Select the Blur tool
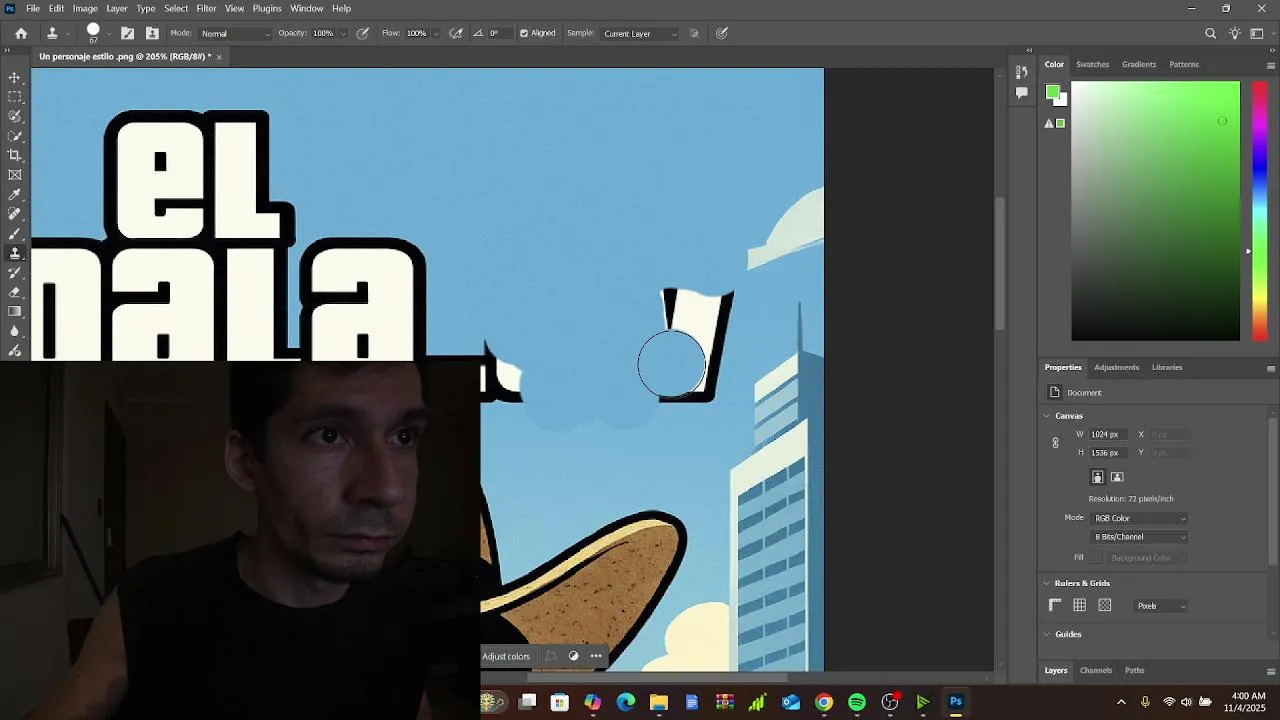The height and width of the screenshot is (720, 1280). point(15,331)
